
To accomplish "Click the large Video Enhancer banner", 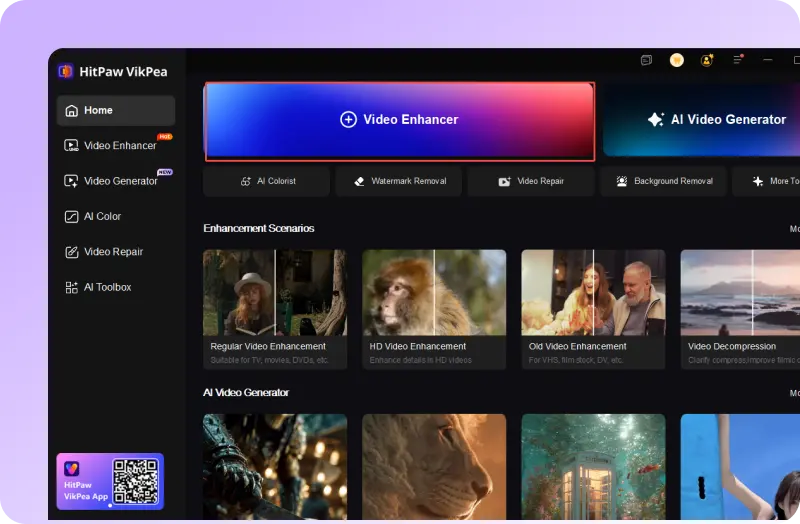I will click(399, 121).
